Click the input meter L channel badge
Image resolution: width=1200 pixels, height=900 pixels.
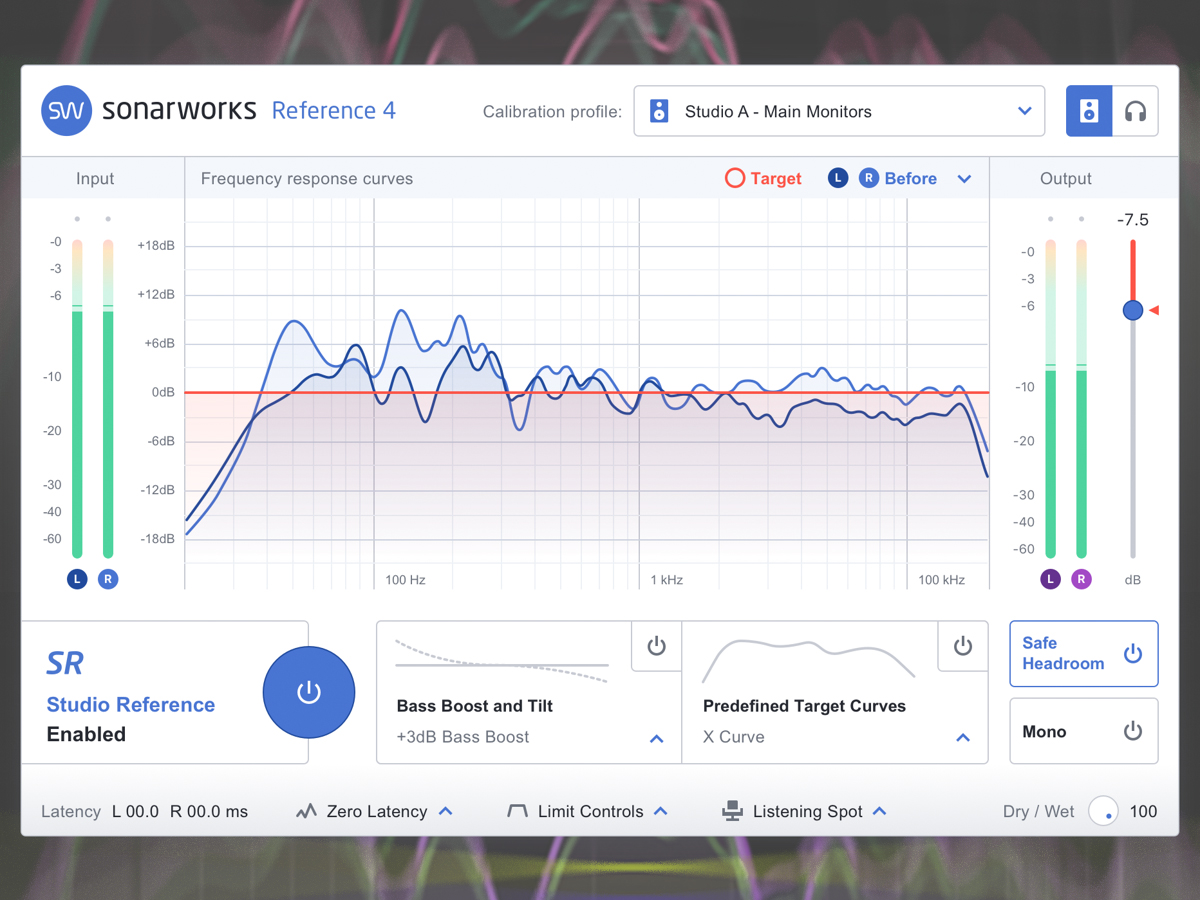point(77,579)
